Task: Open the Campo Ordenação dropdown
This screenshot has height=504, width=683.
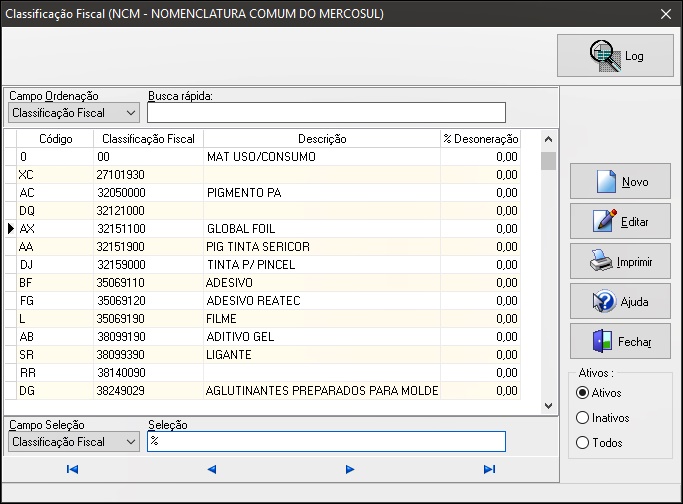Action: point(74,113)
